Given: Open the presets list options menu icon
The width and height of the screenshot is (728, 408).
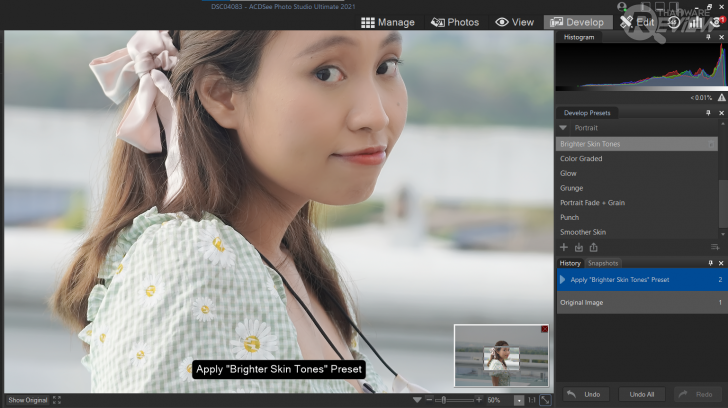Looking at the screenshot, I should point(715,247).
